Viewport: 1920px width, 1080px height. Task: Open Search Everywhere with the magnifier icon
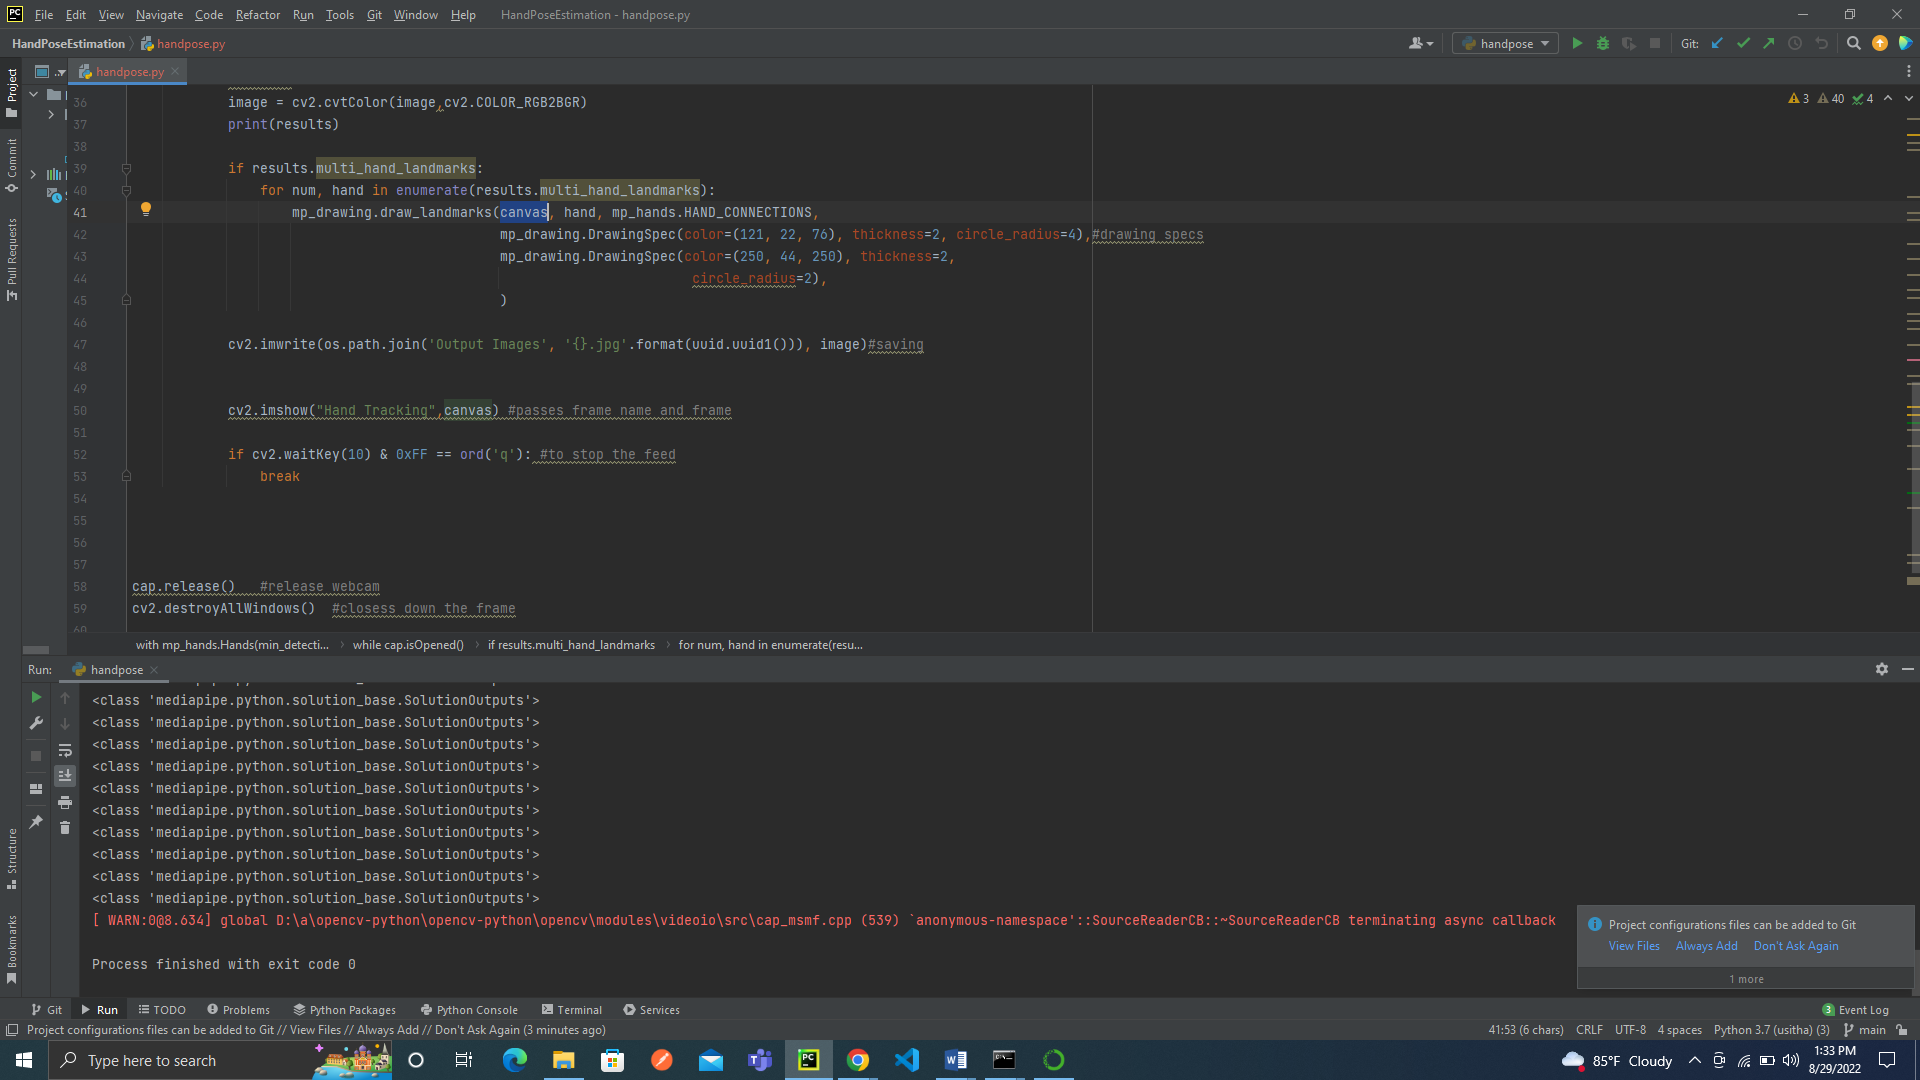[1853, 43]
